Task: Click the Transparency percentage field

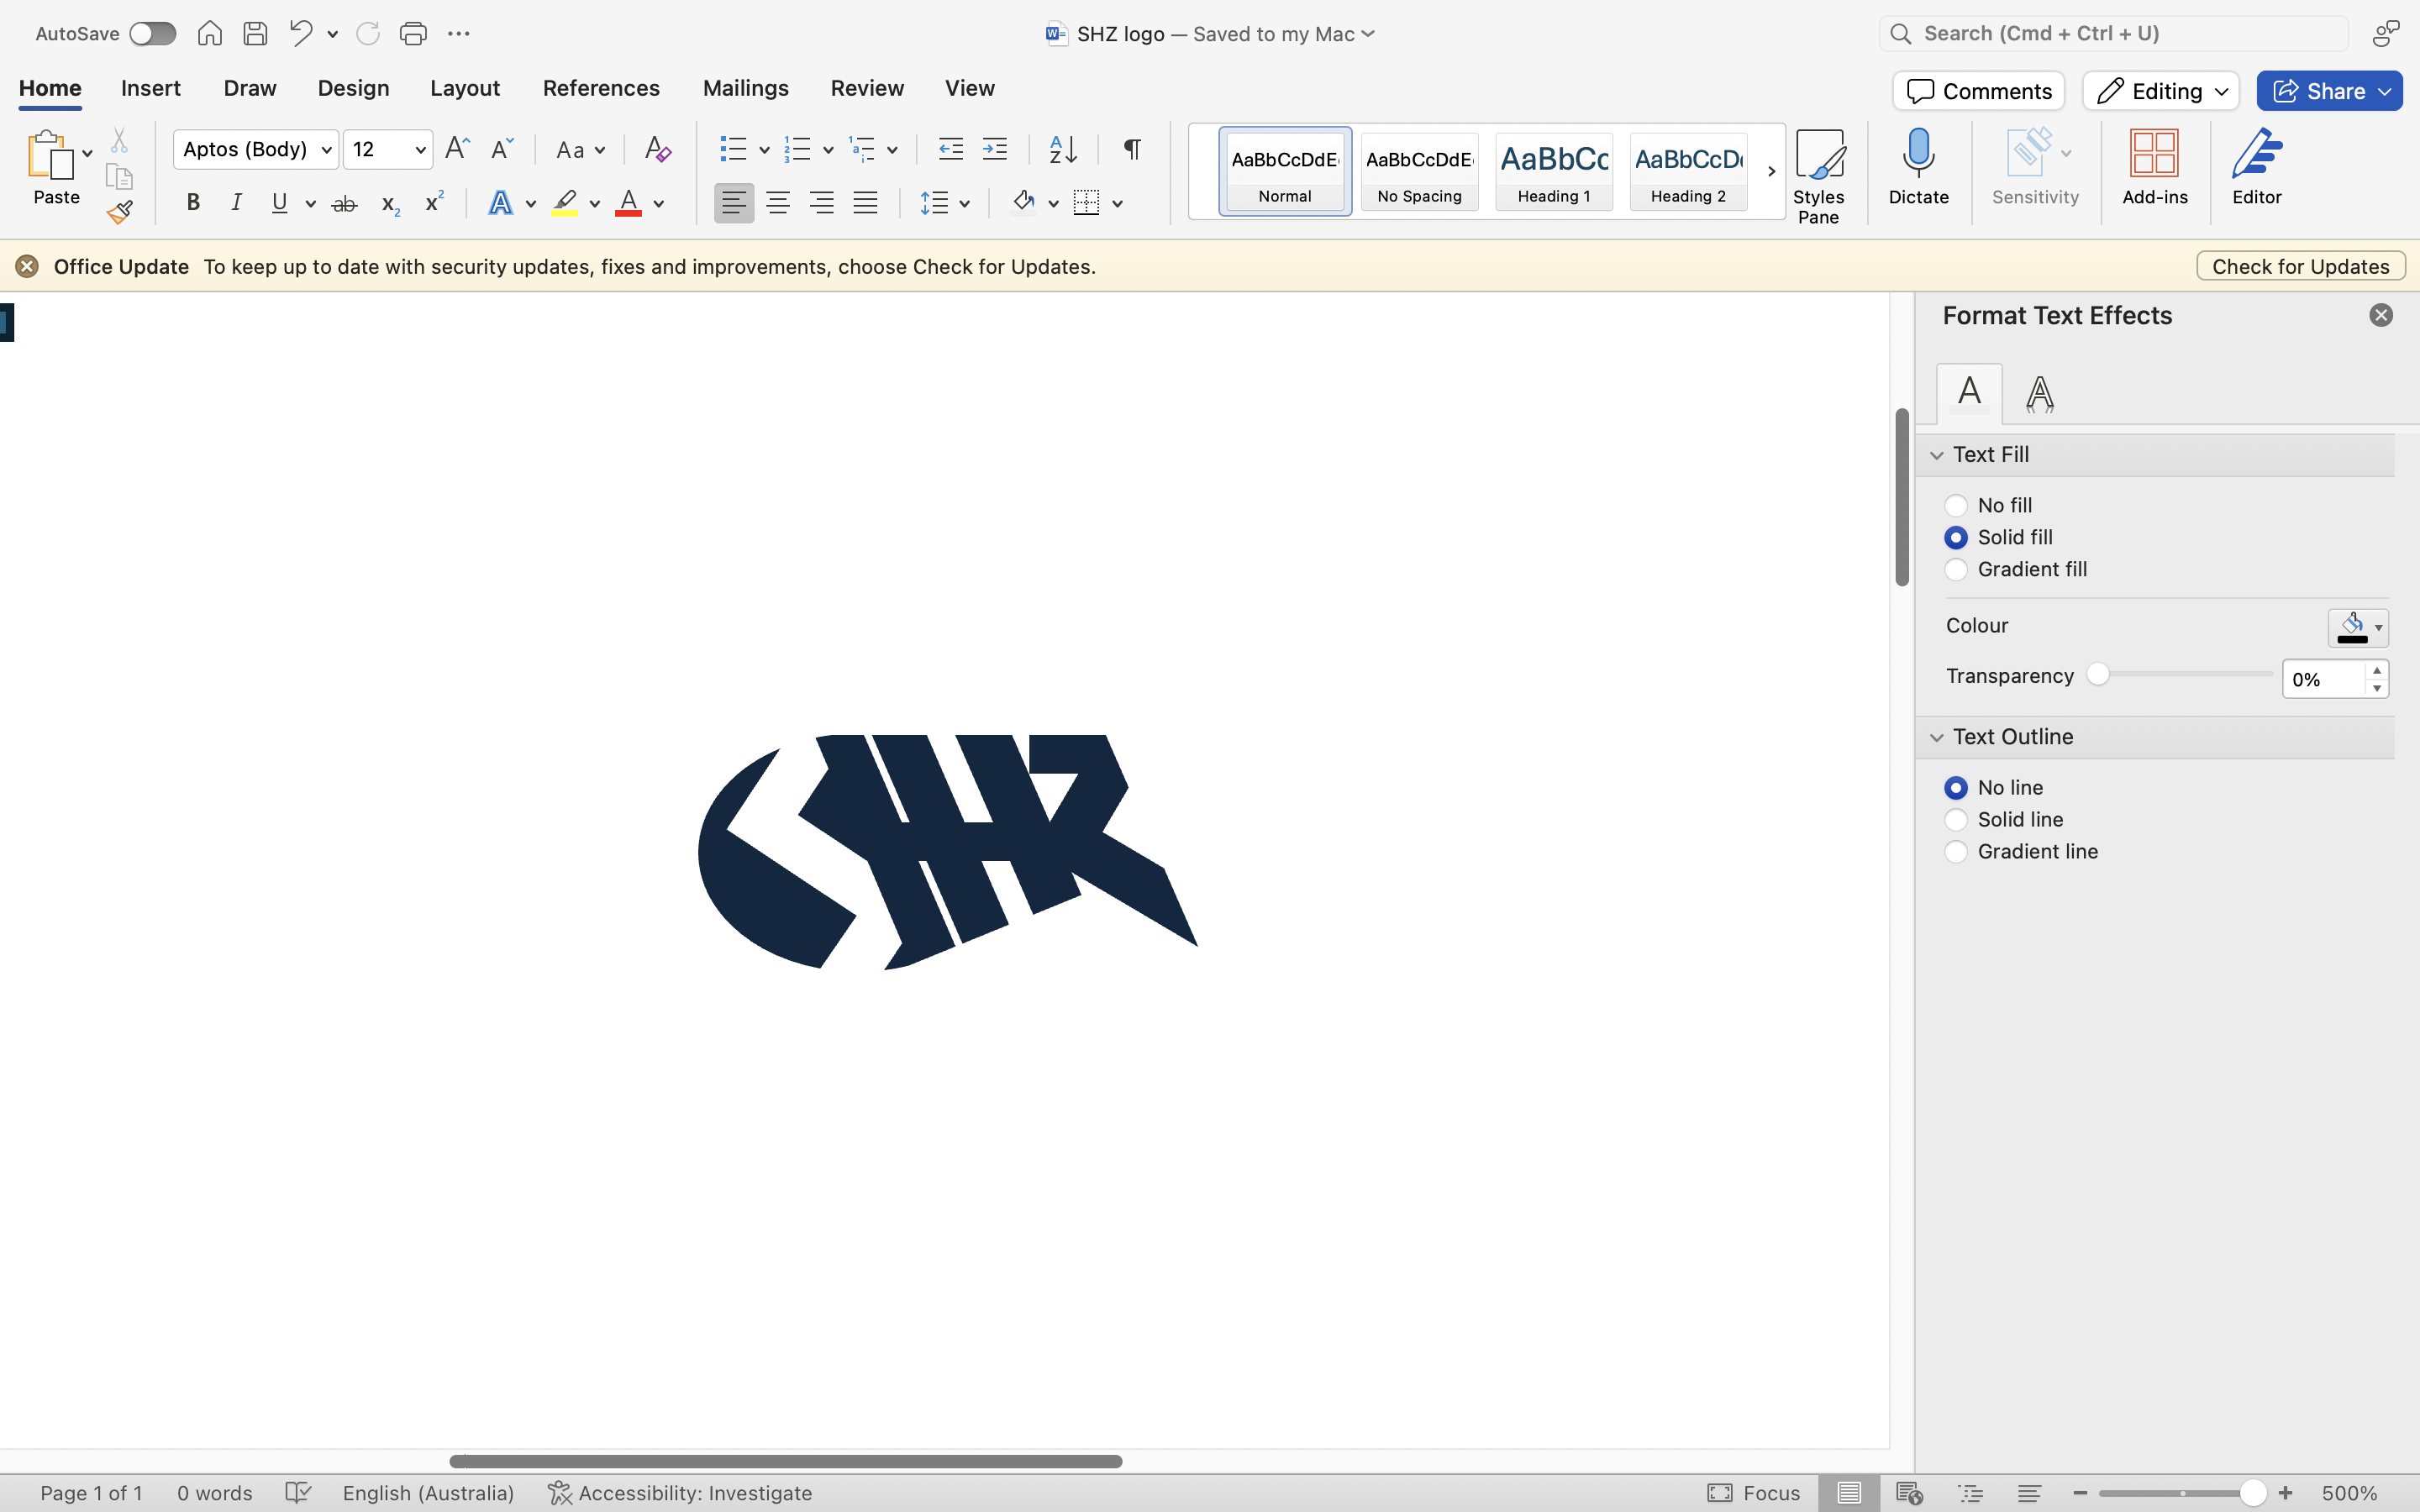Action: [x=2323, y=679]
